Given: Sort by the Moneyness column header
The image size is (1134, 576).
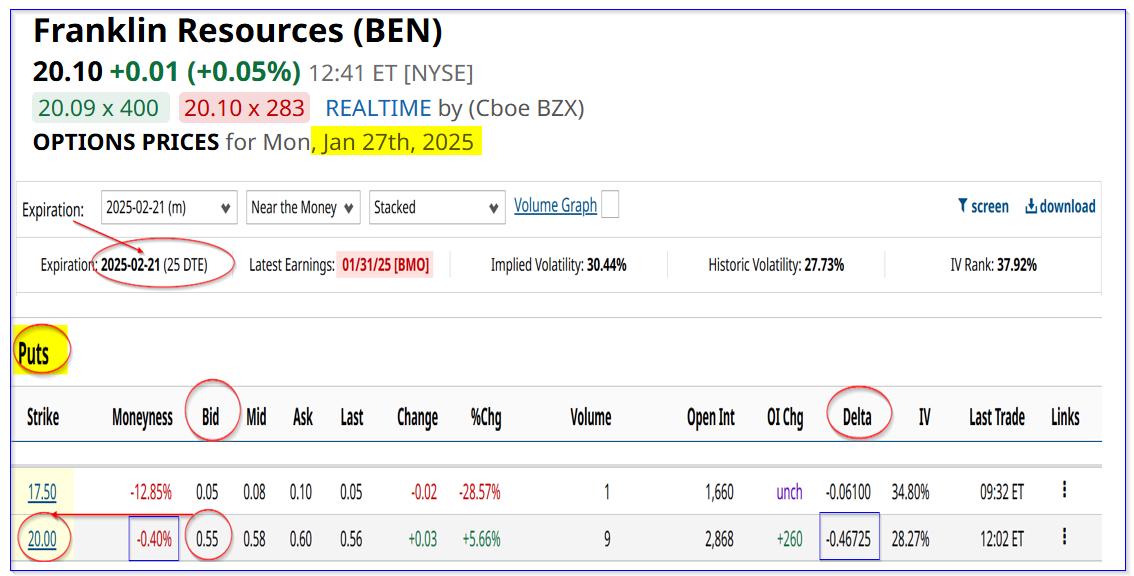Looking at the screenshot, I should (x=142, y=417).
